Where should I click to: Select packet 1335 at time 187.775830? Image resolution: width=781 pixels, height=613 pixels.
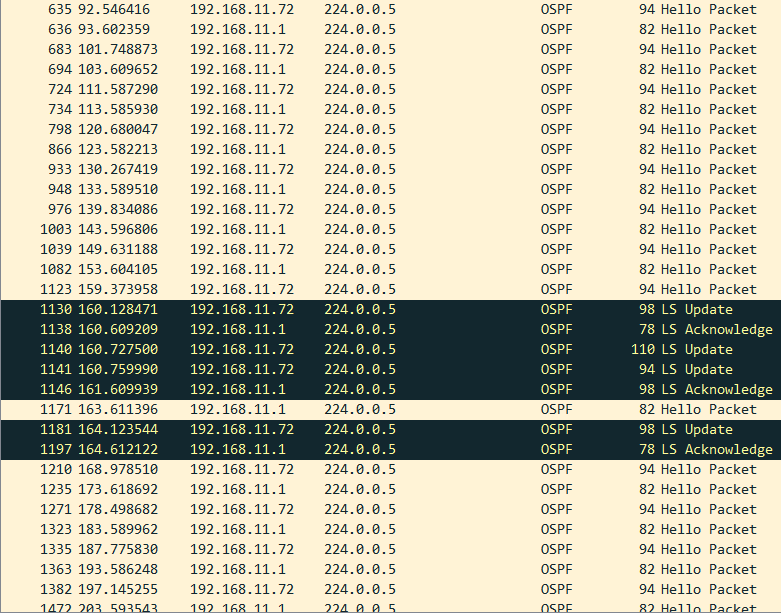390,549
